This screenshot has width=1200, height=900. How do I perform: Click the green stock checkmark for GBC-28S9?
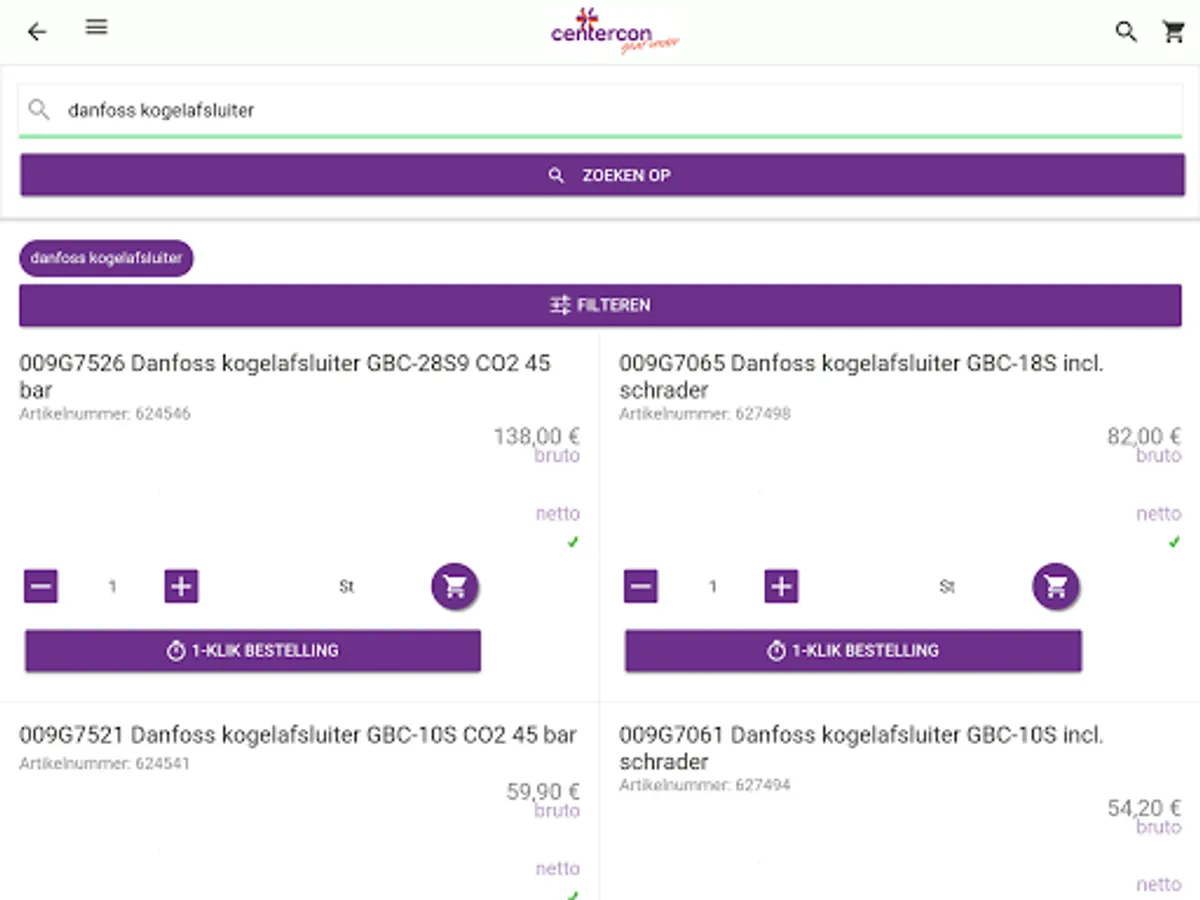(x=573, y=542)
